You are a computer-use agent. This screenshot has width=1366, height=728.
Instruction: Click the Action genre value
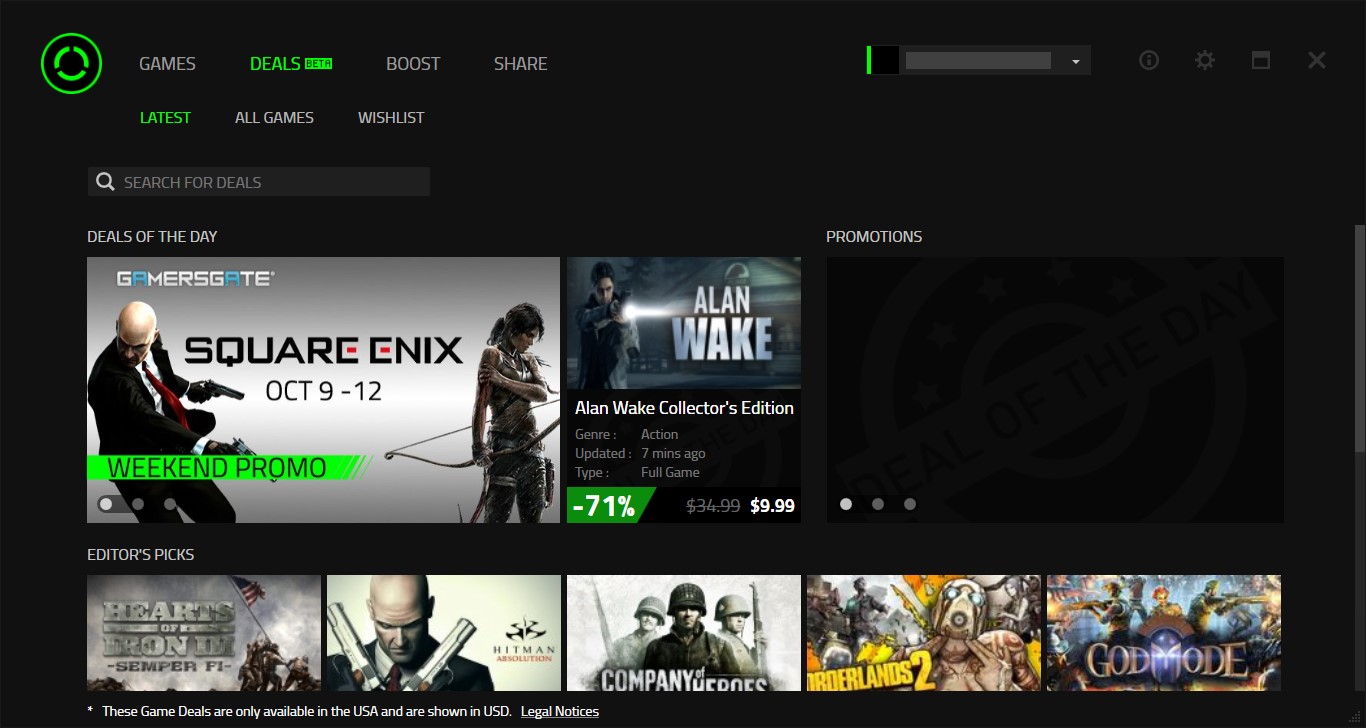point(660,434)
